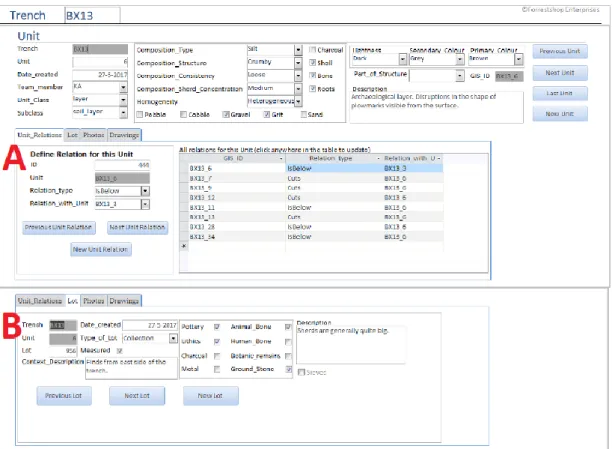612x449 pixels.
Task: Open the Subclass dropdown
Action: pyautogui.click(x=123, y=113)
